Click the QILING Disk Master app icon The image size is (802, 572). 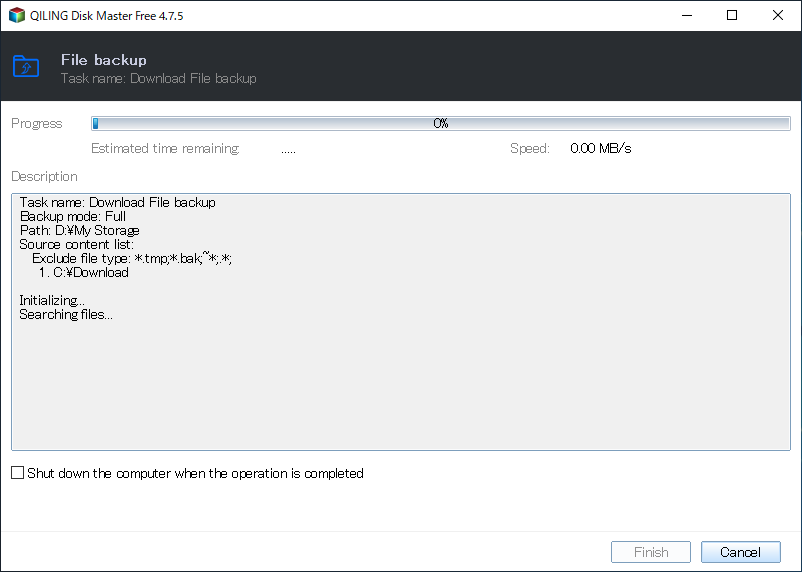(16, 16)
